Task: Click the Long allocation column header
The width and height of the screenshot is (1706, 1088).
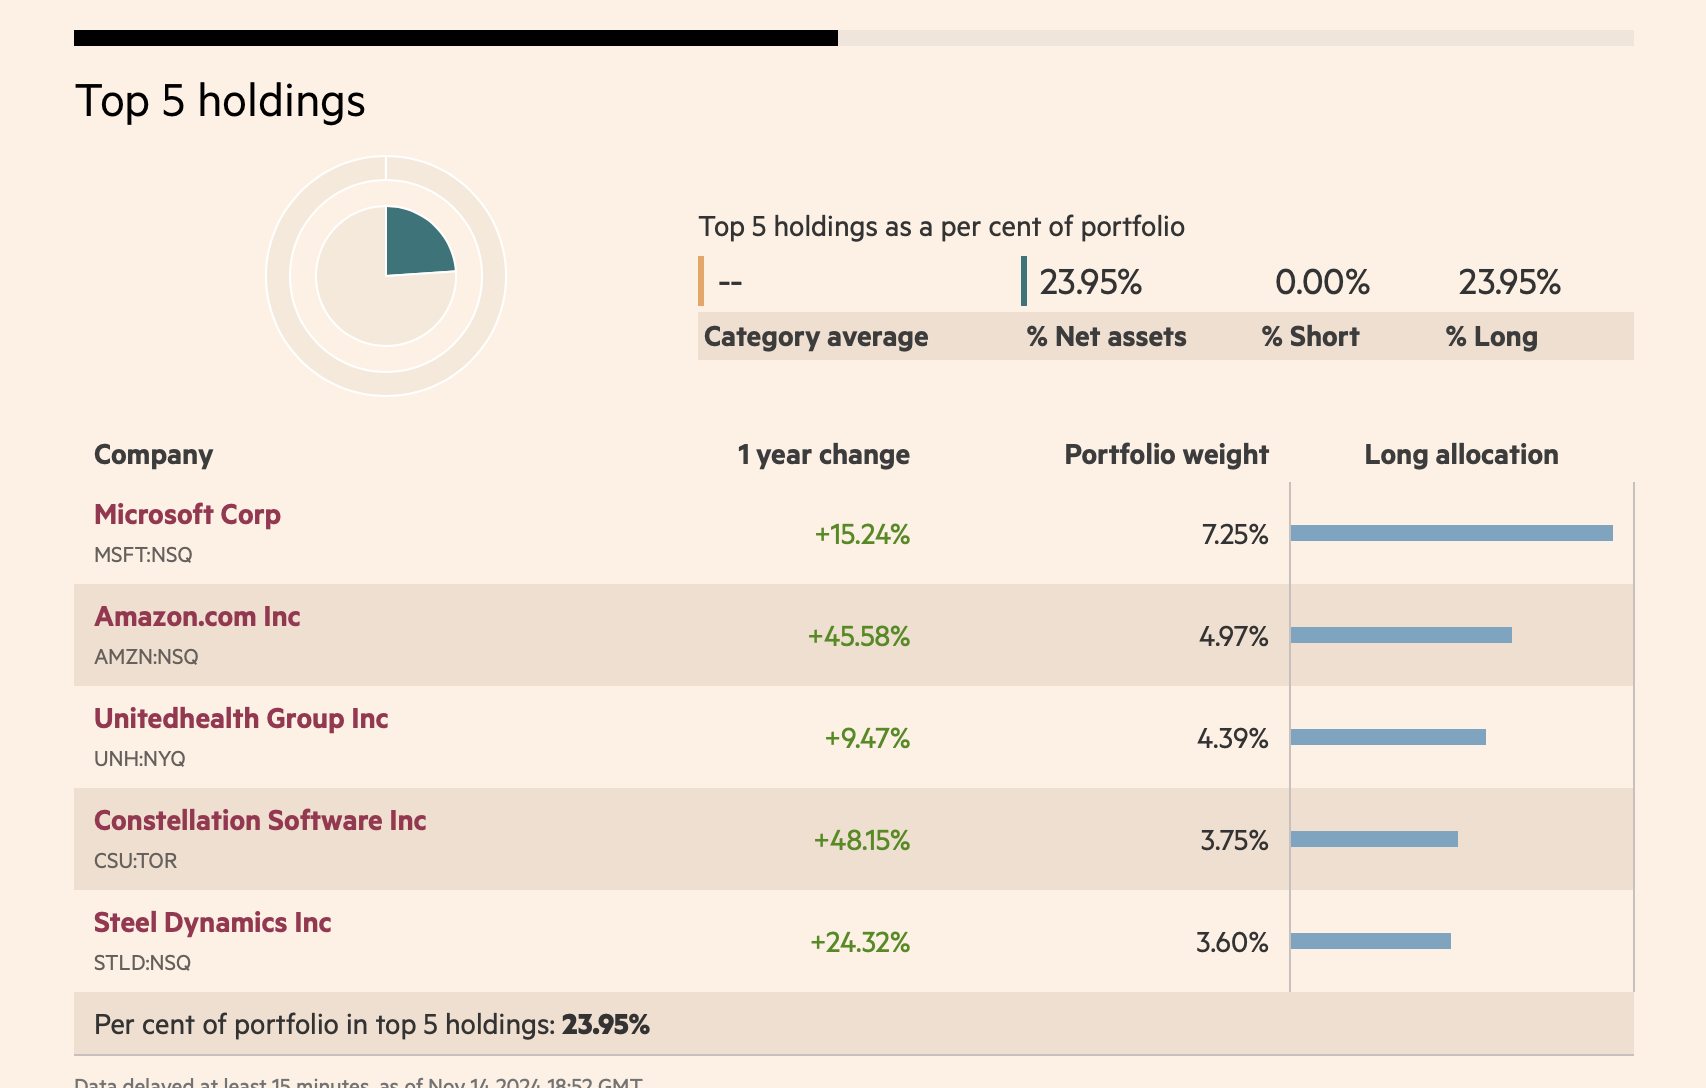Action: click(x=1461, y=455)
